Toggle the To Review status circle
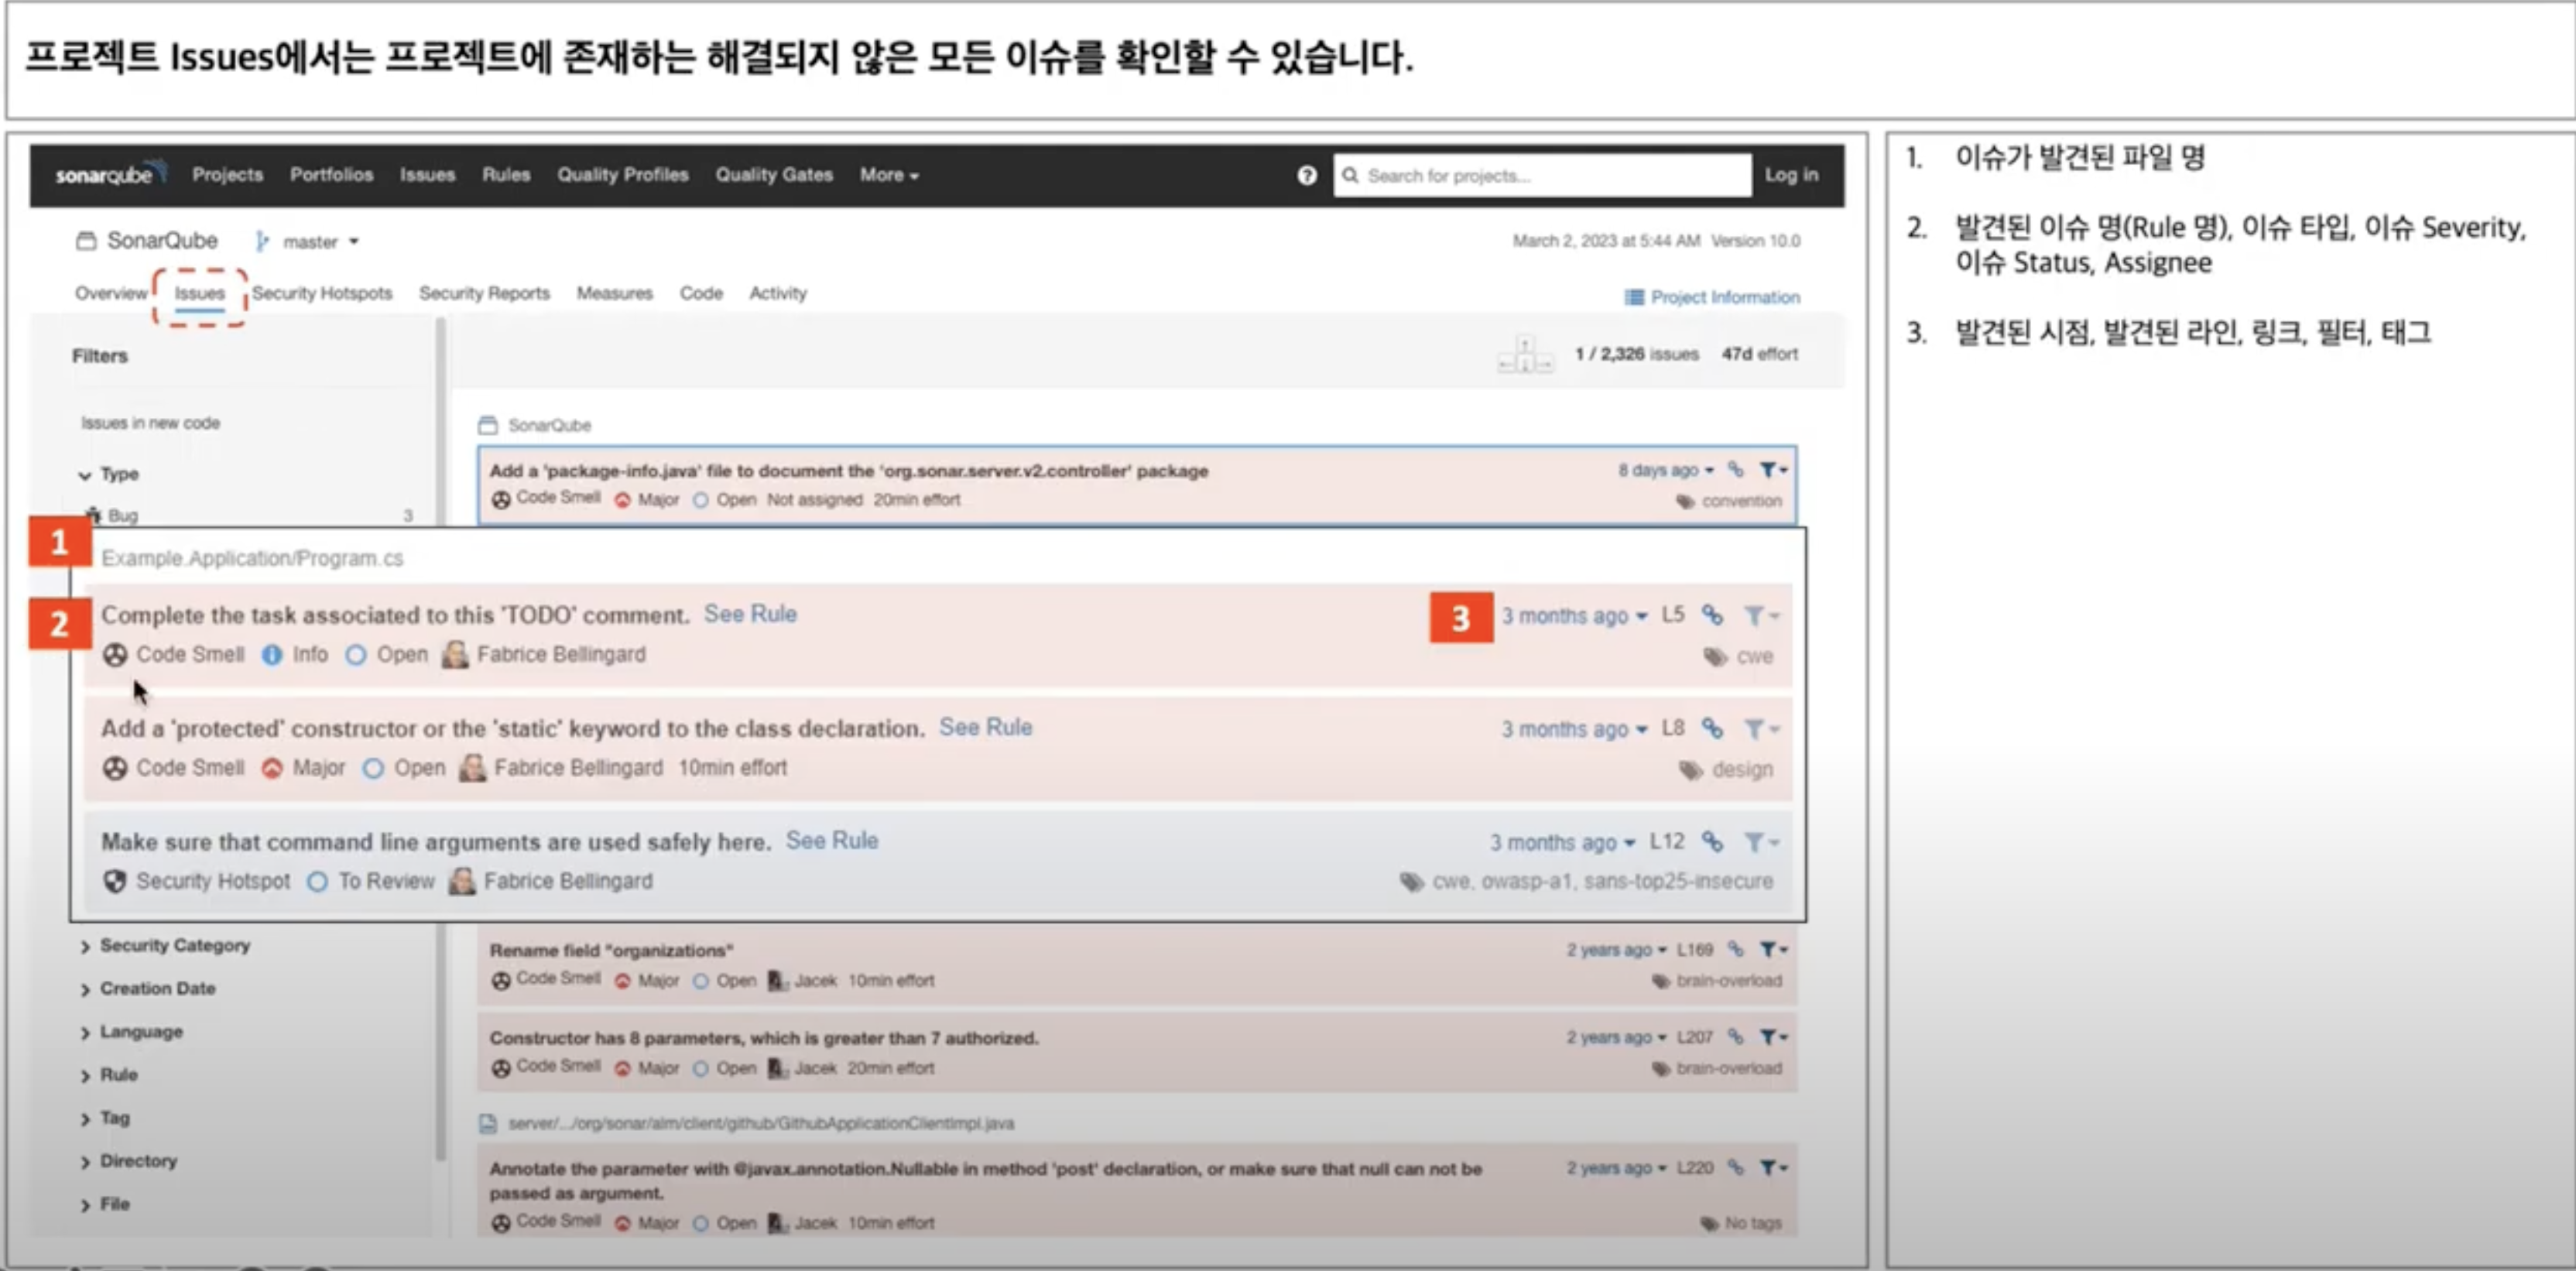The image size is (2576, 1271). [317, 882]
